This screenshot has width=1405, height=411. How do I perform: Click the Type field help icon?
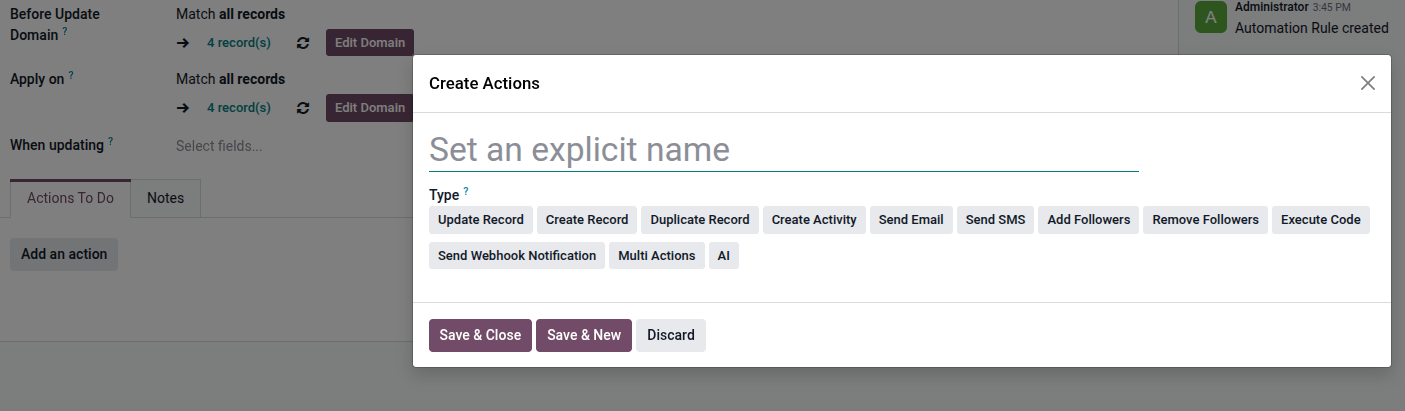(466, 191)
